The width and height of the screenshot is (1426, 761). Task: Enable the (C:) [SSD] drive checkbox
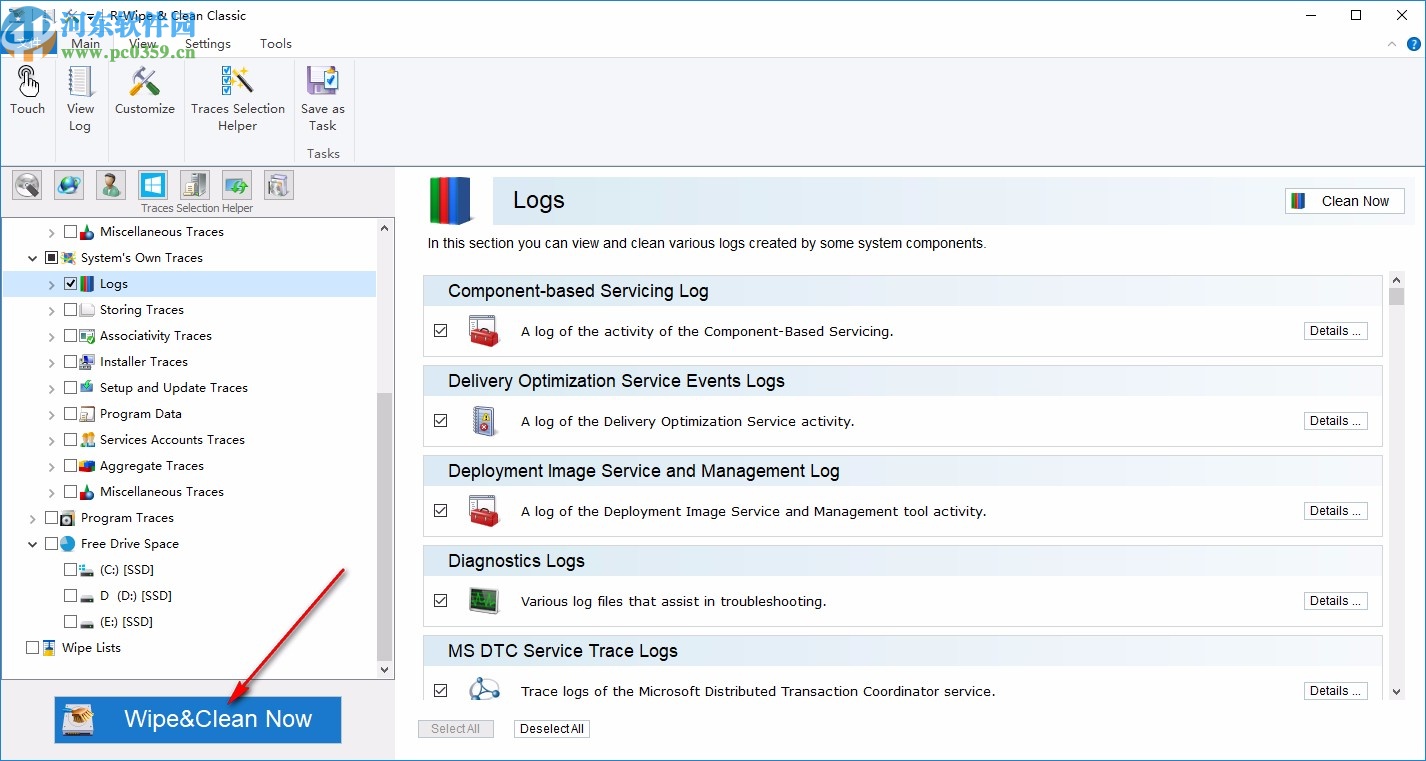click(x=70, y=570)
